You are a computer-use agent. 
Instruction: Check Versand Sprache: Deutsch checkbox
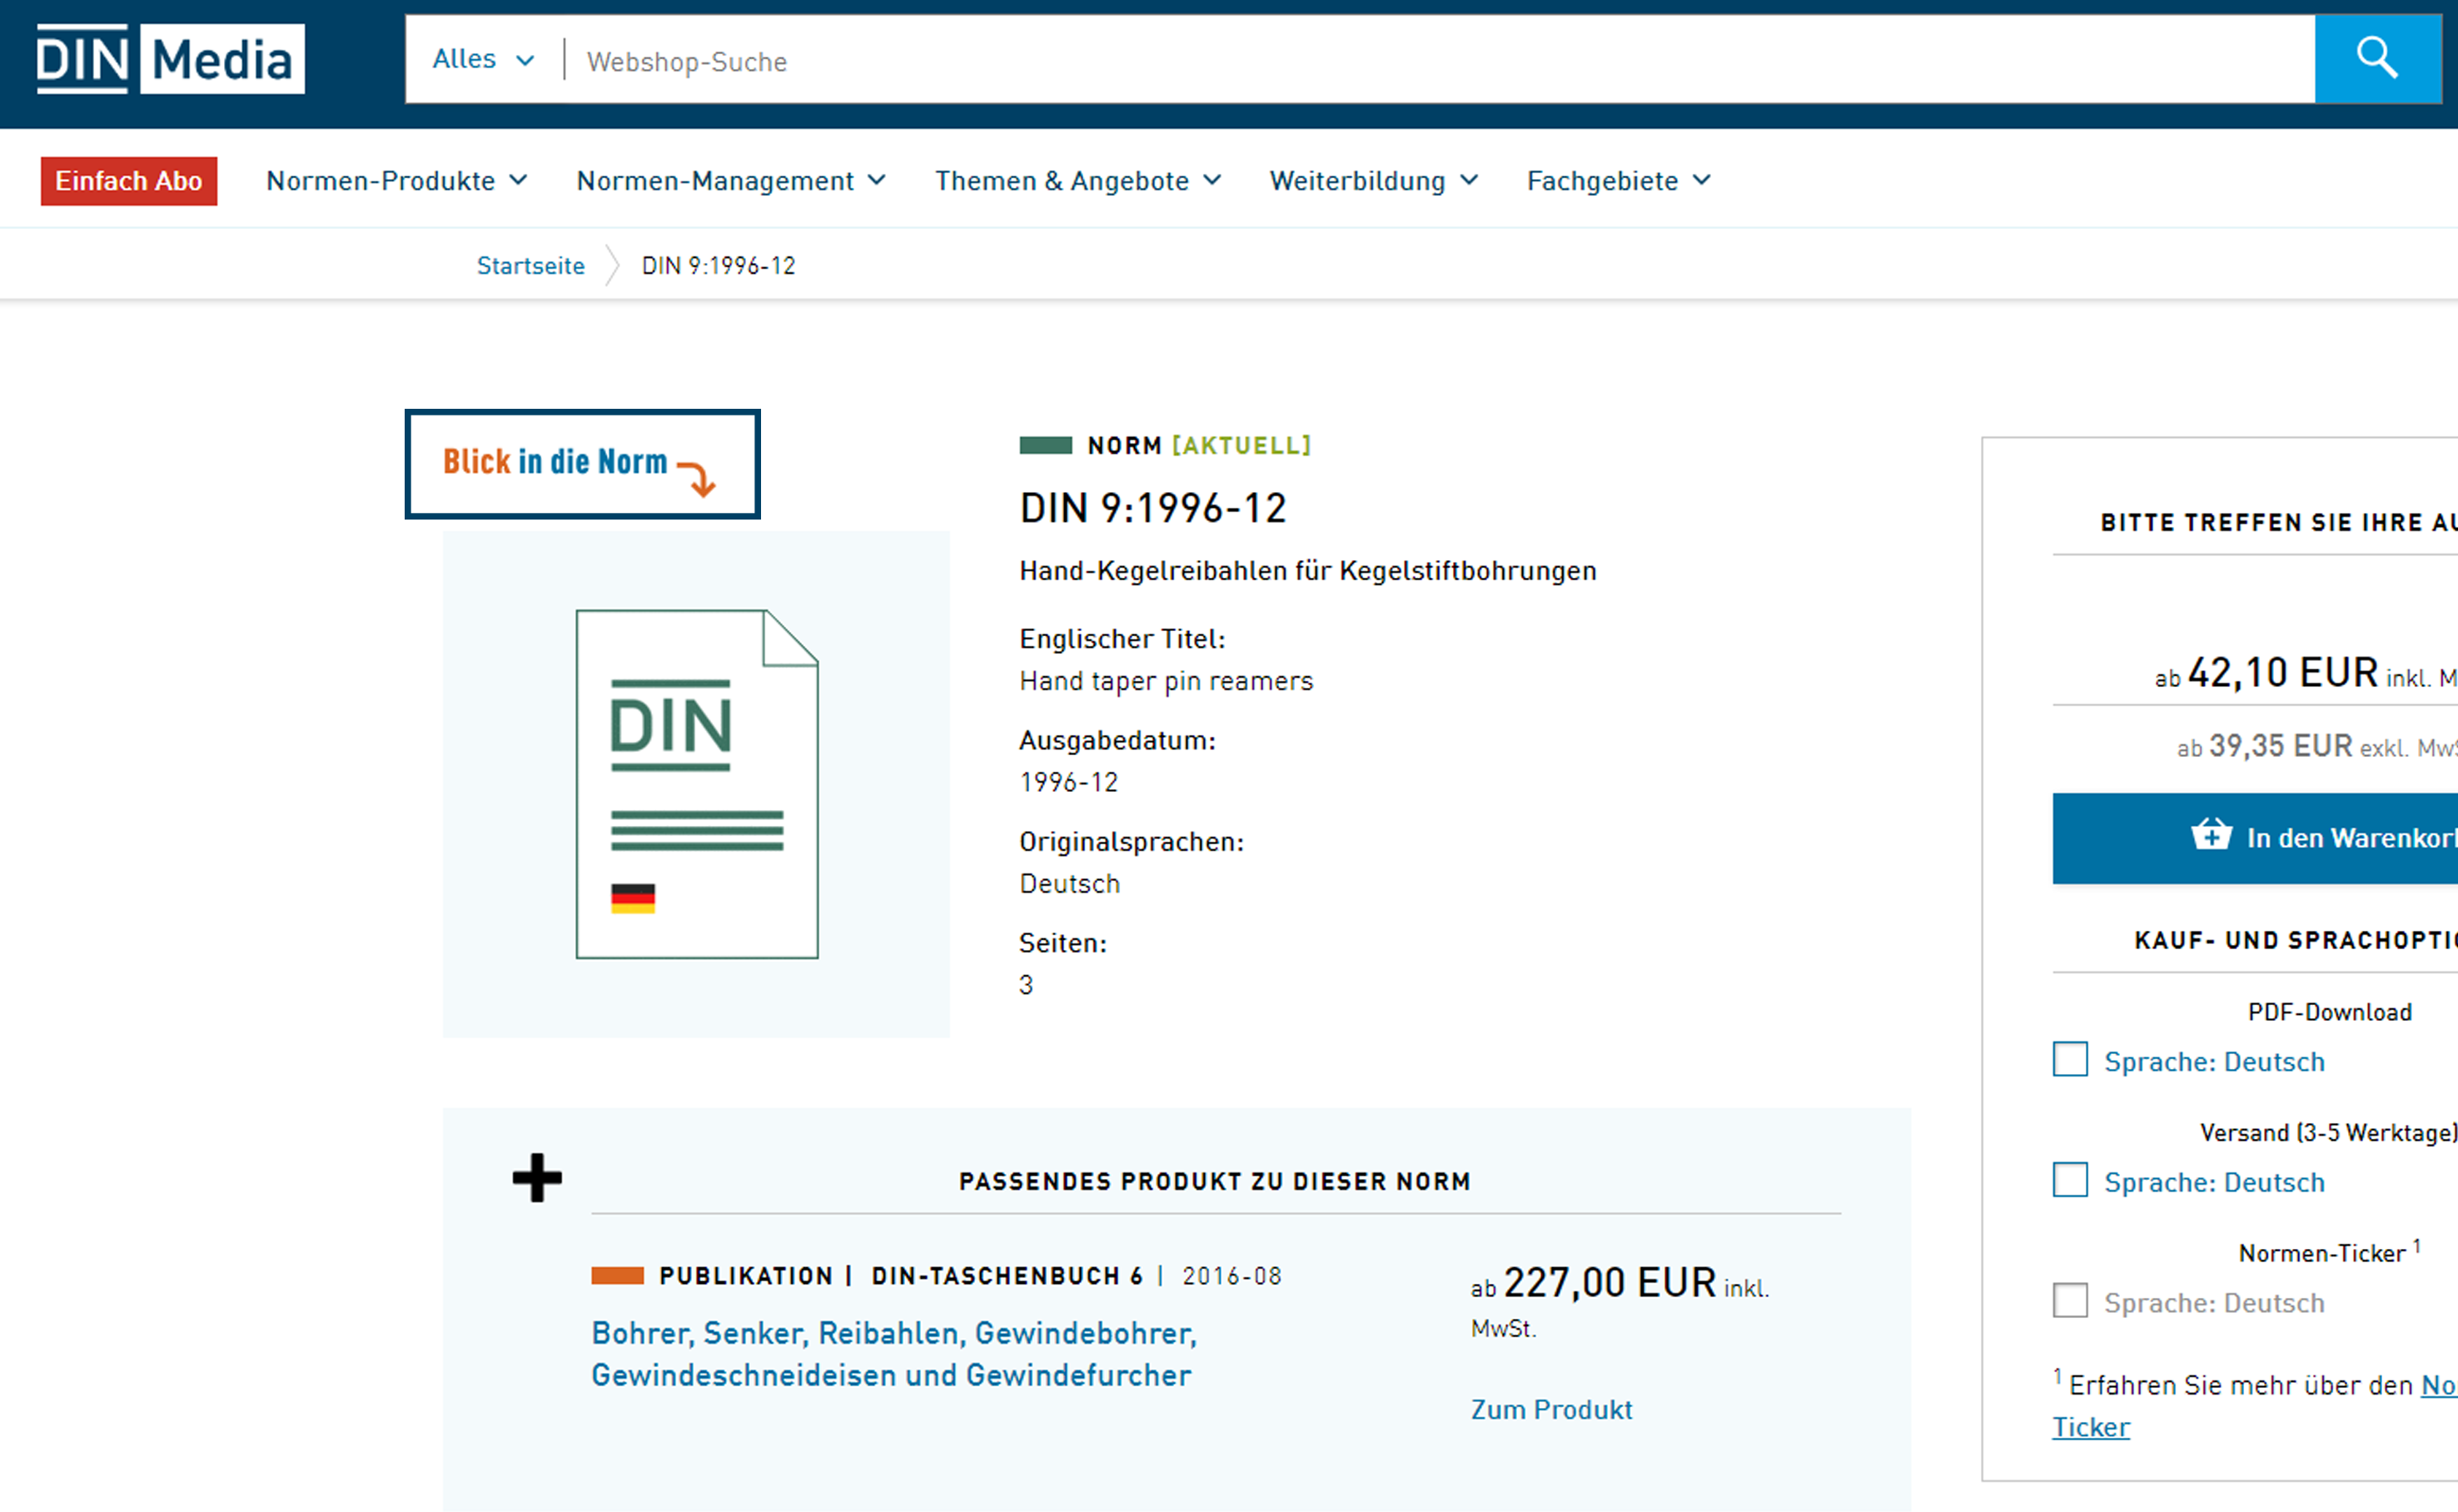(x=2070, y=1180)
